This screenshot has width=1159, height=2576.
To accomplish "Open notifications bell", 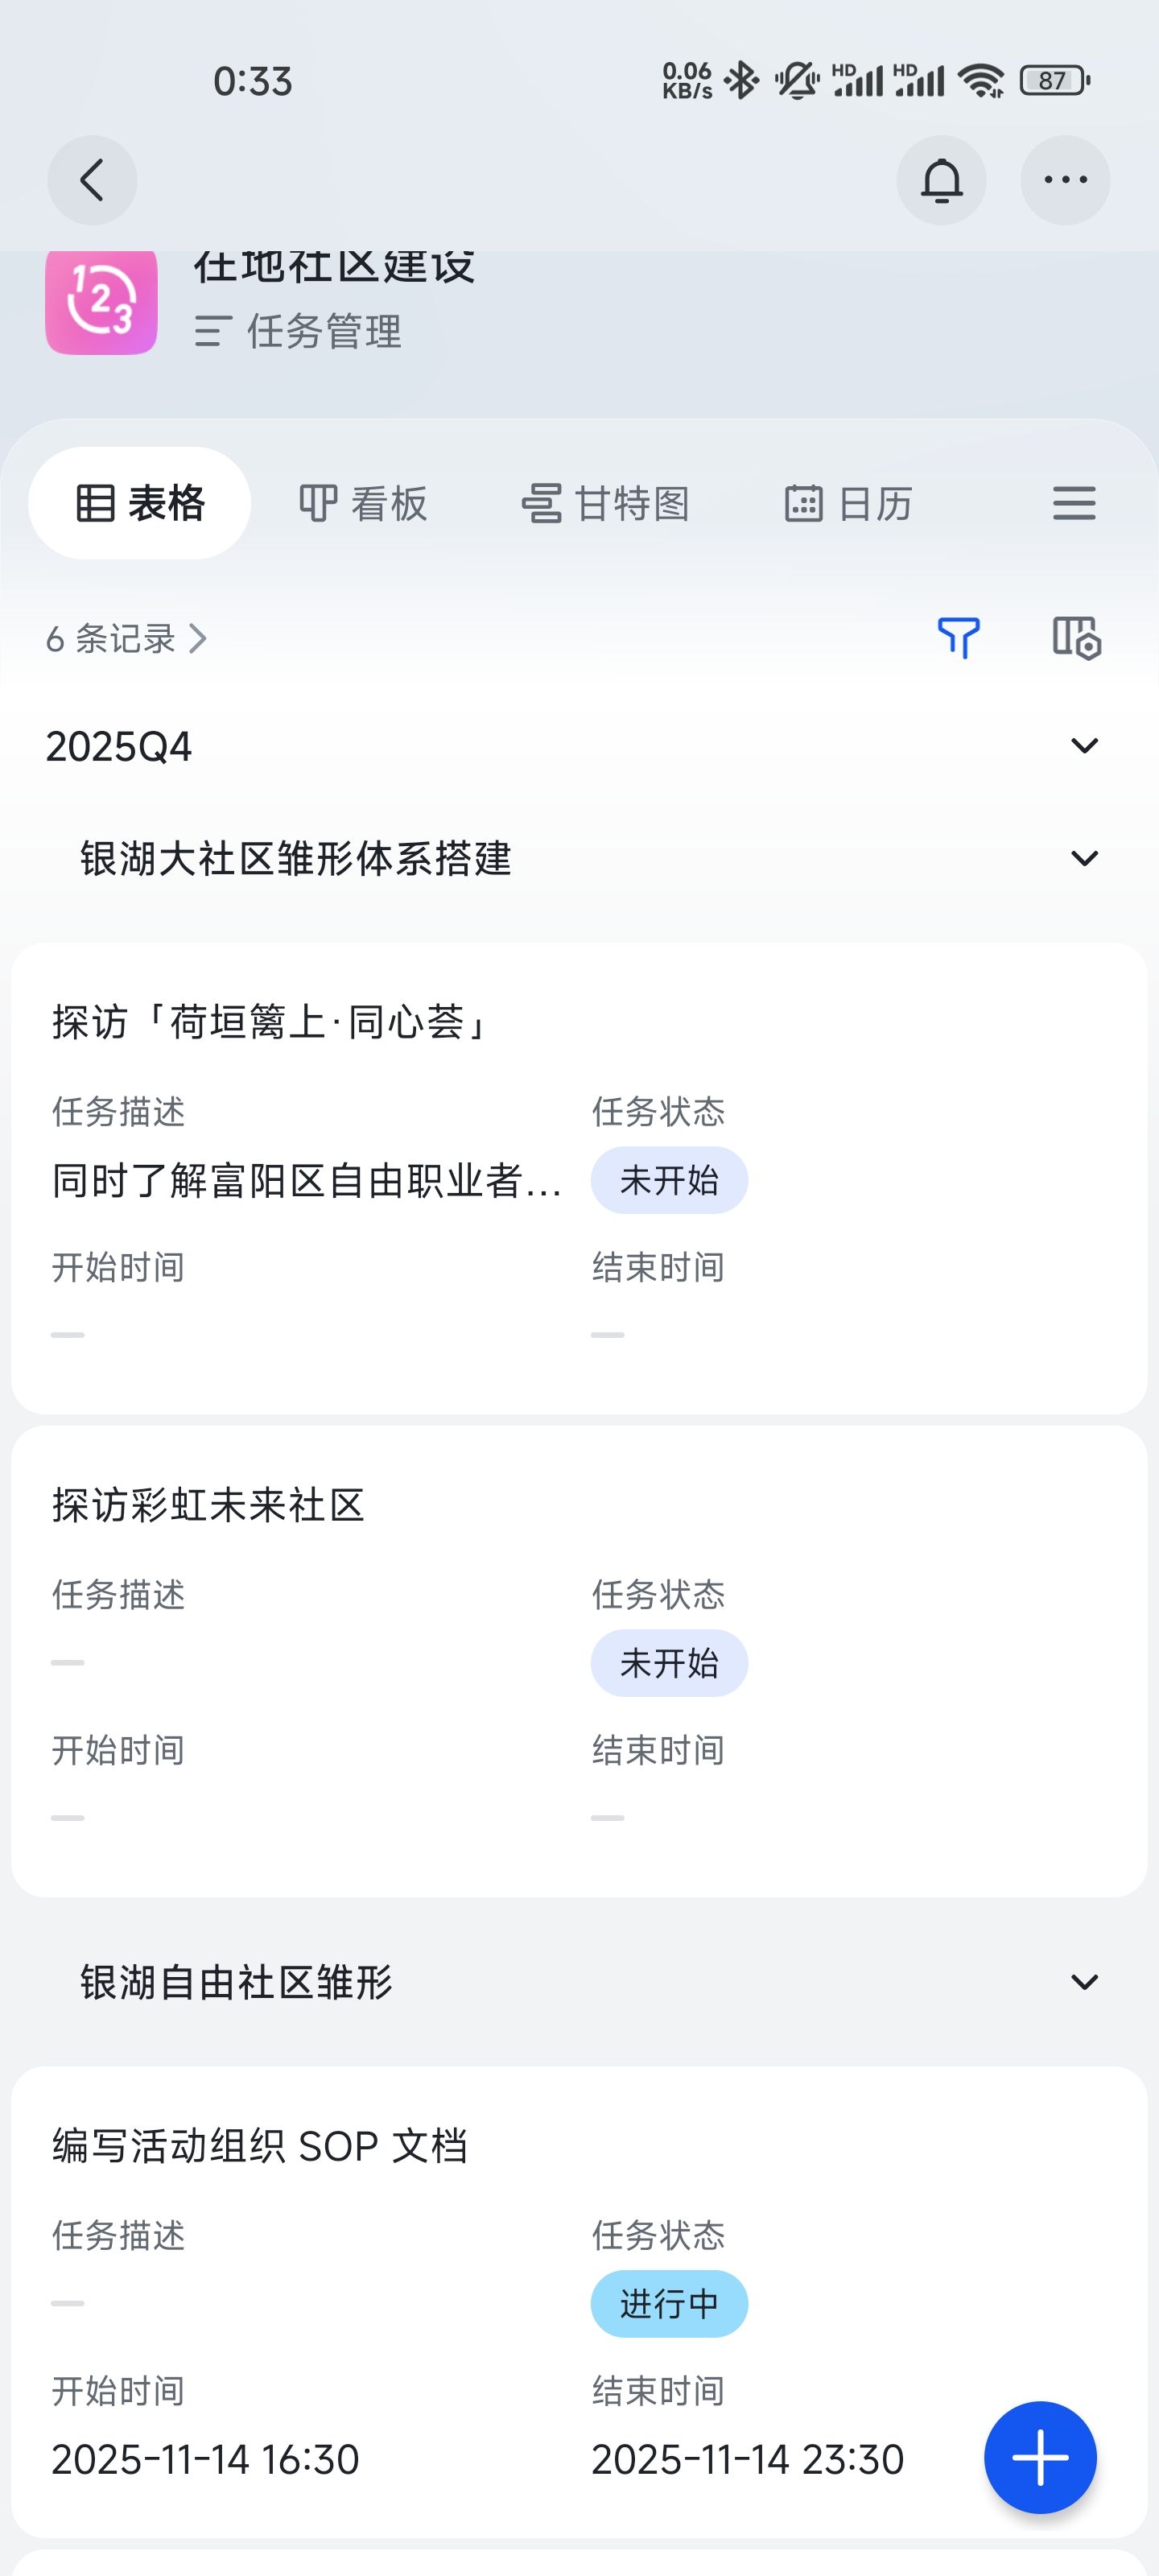I will click(x=941, y=180).
